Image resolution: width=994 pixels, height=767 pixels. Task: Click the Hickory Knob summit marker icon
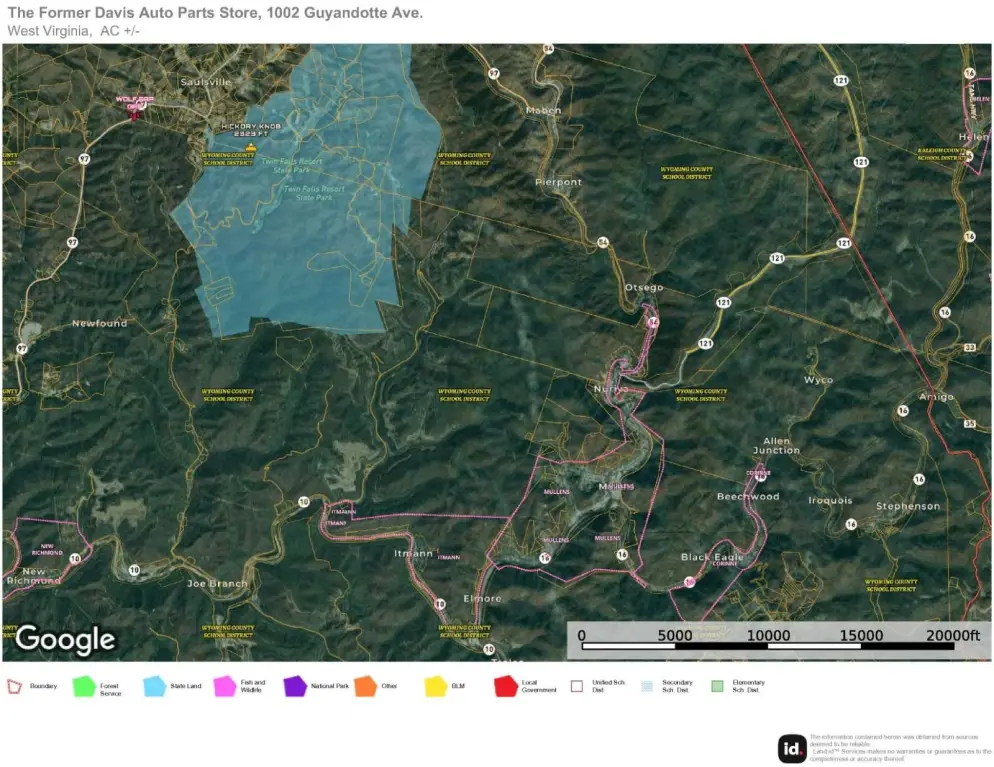pyautogui.click(x=251, y=147)
